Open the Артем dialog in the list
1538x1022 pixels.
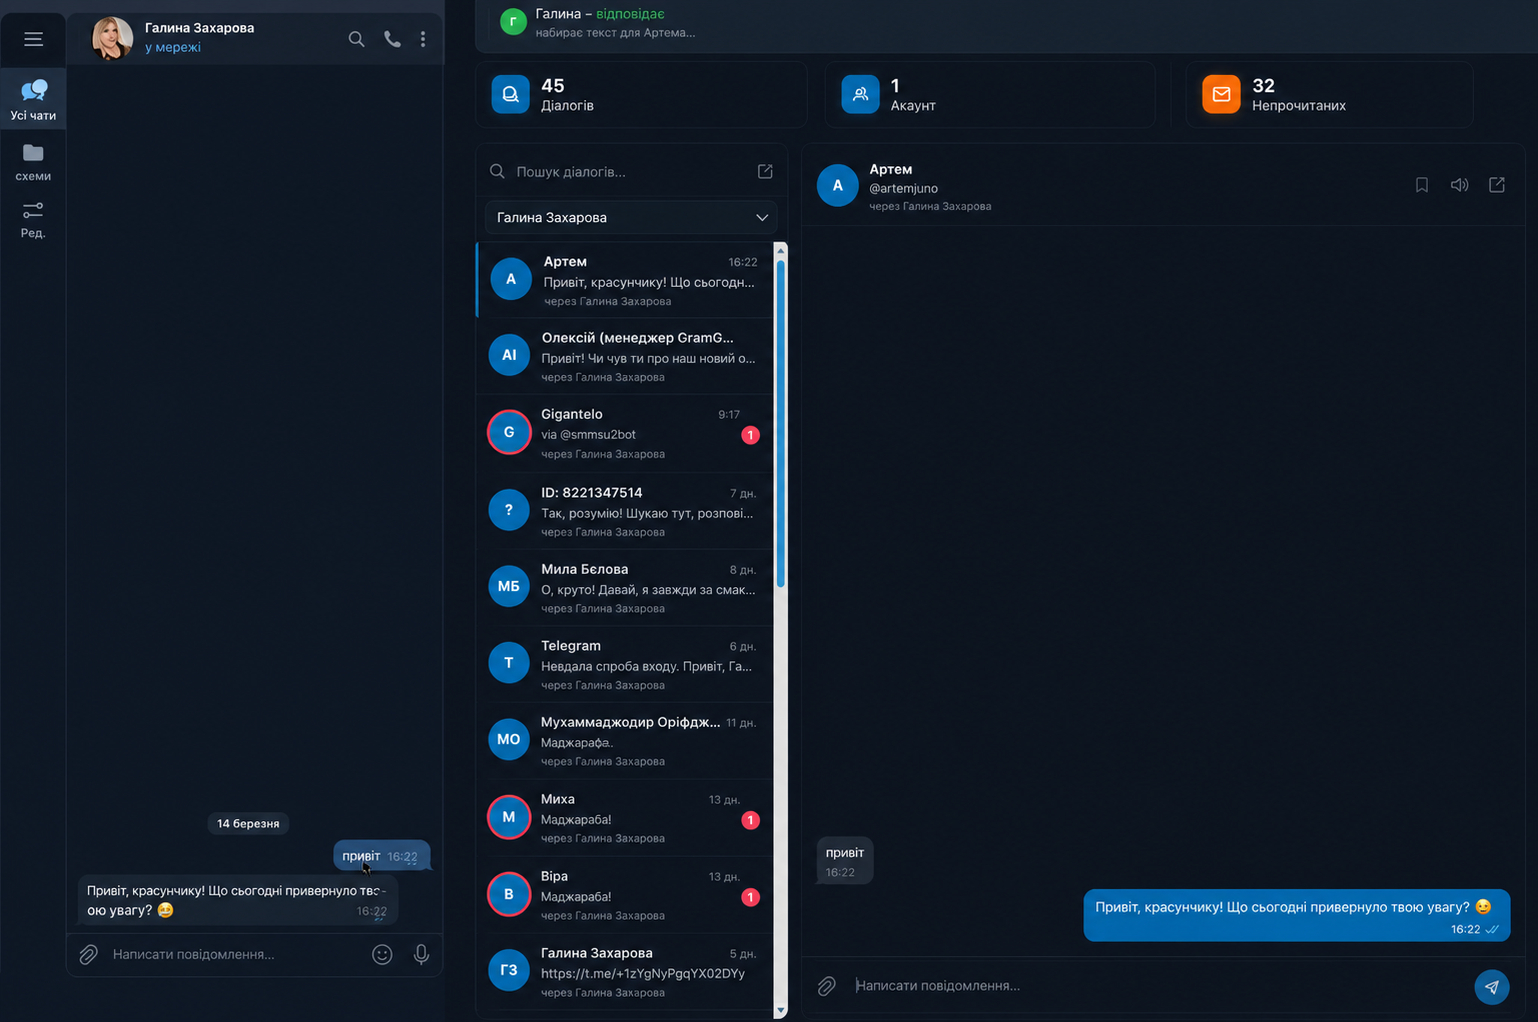tap(627, 280)
